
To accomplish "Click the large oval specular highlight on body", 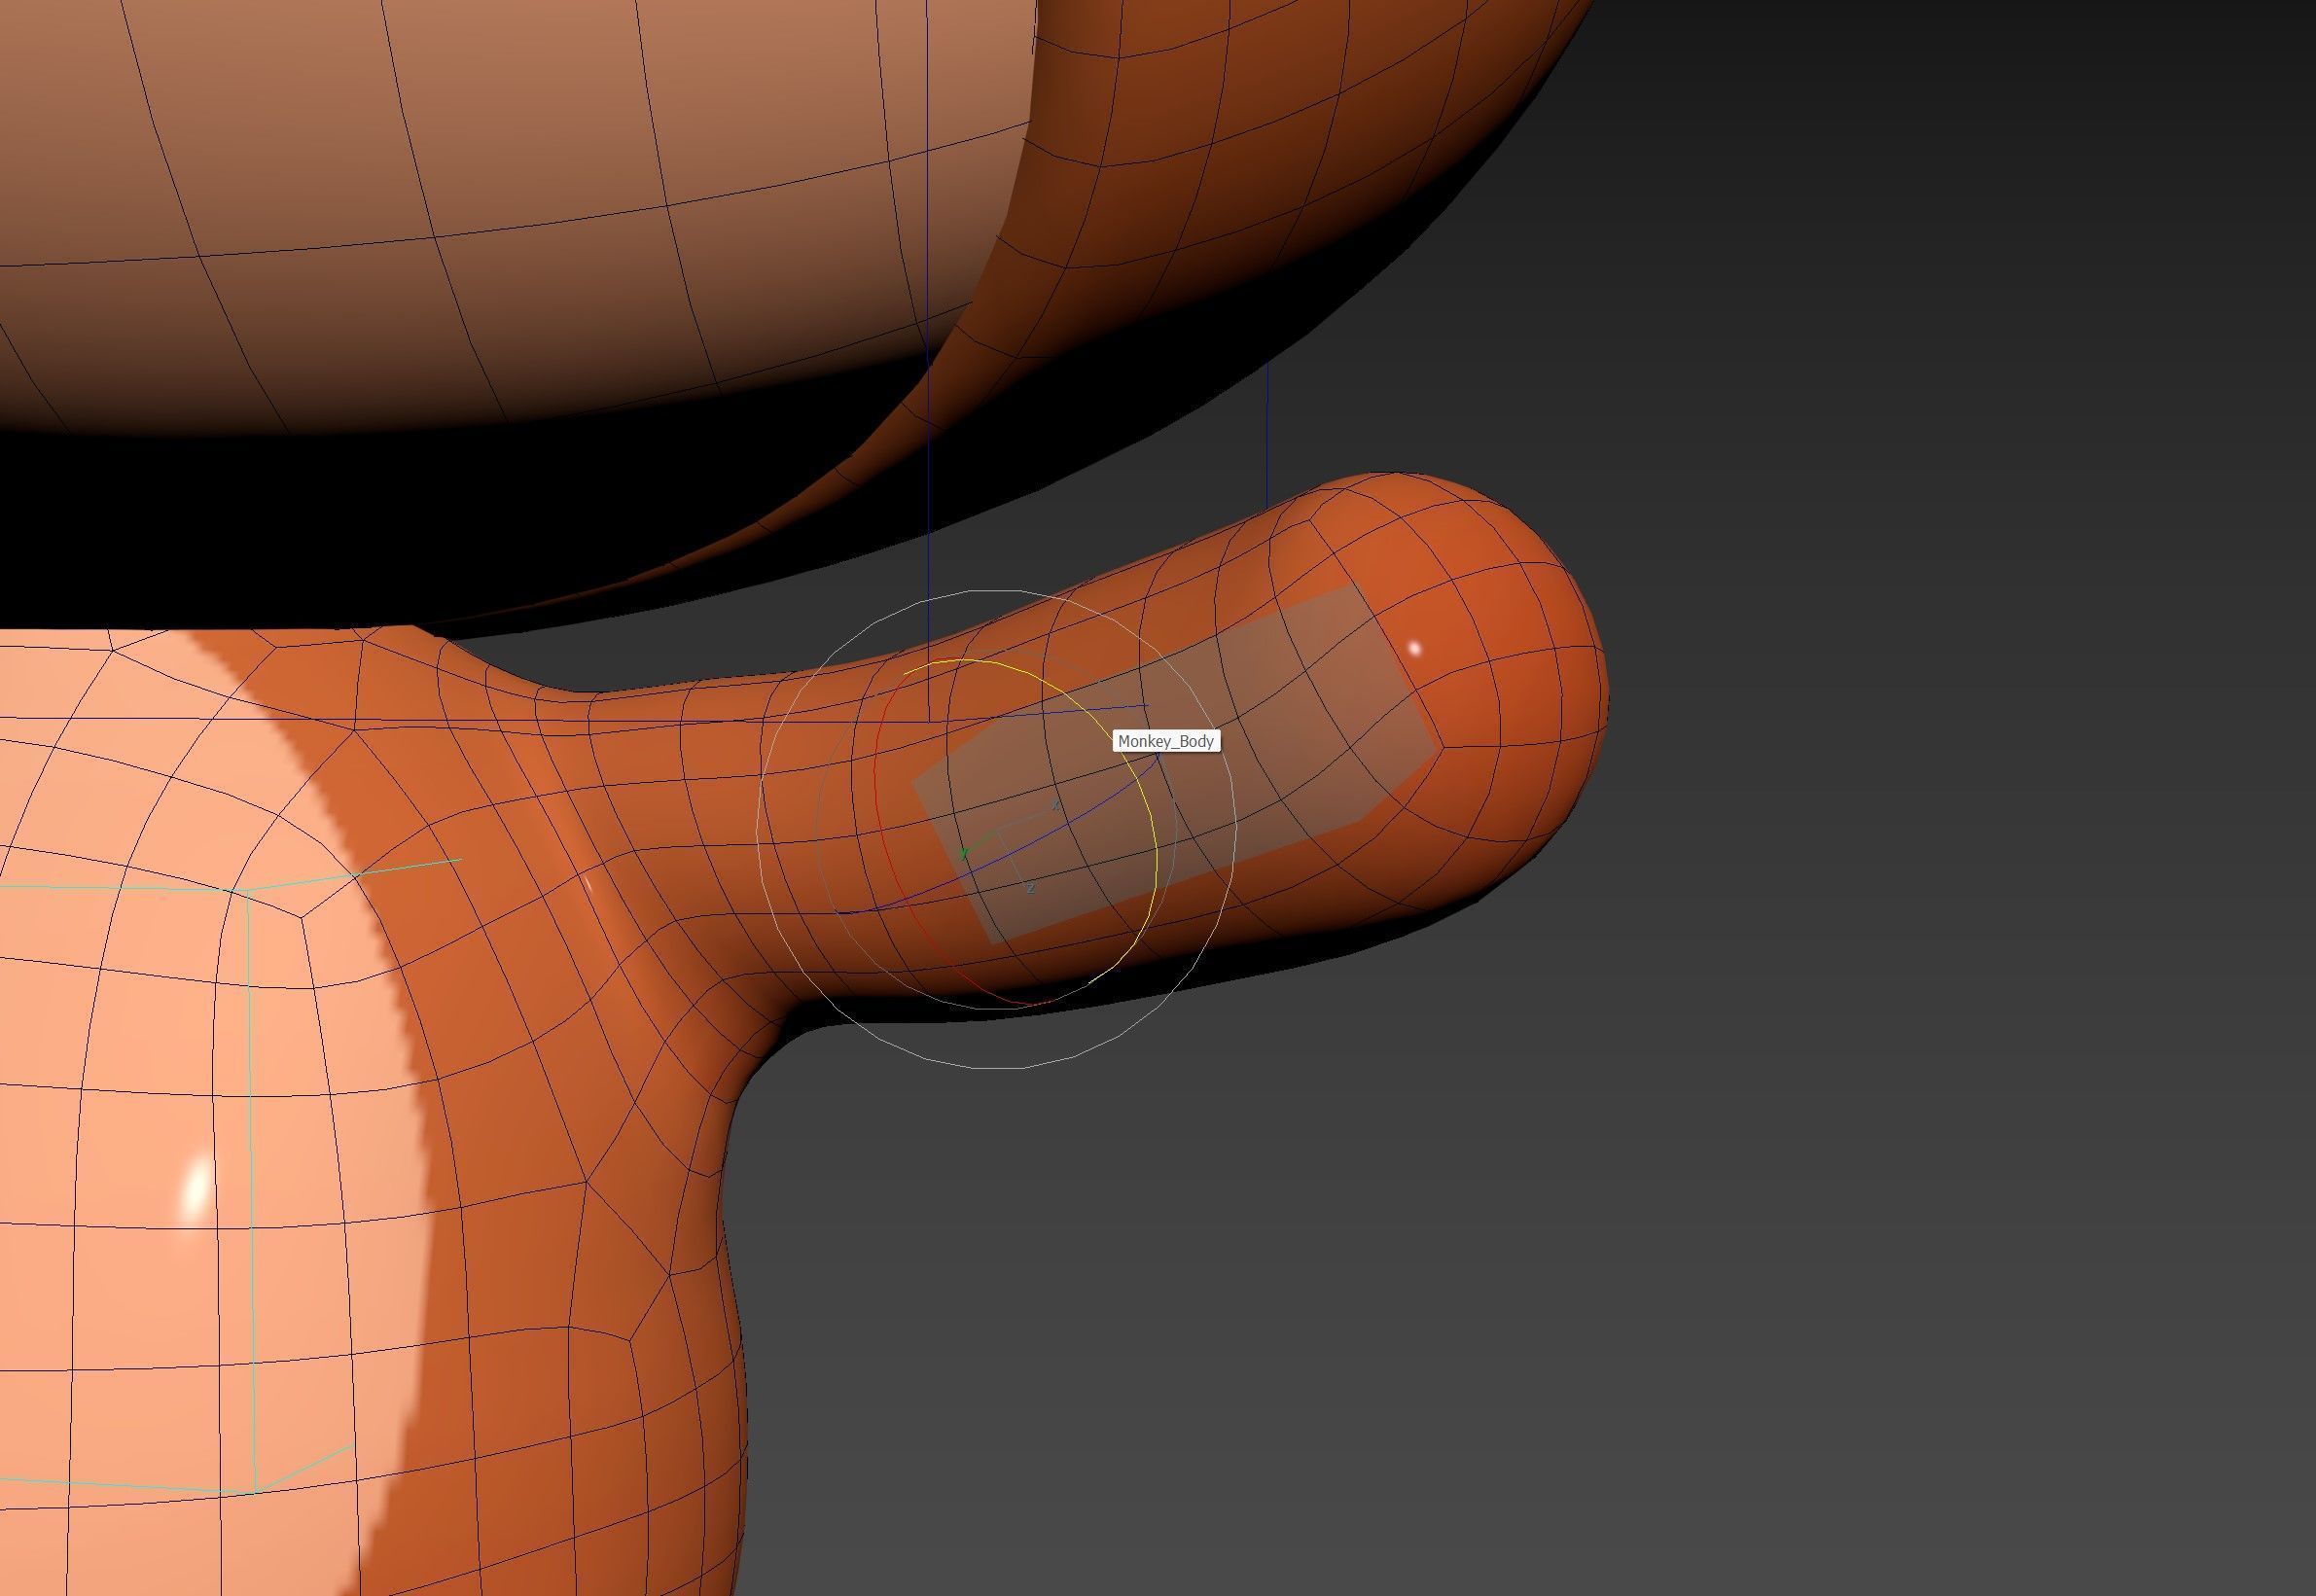I will pos(197,1190).
